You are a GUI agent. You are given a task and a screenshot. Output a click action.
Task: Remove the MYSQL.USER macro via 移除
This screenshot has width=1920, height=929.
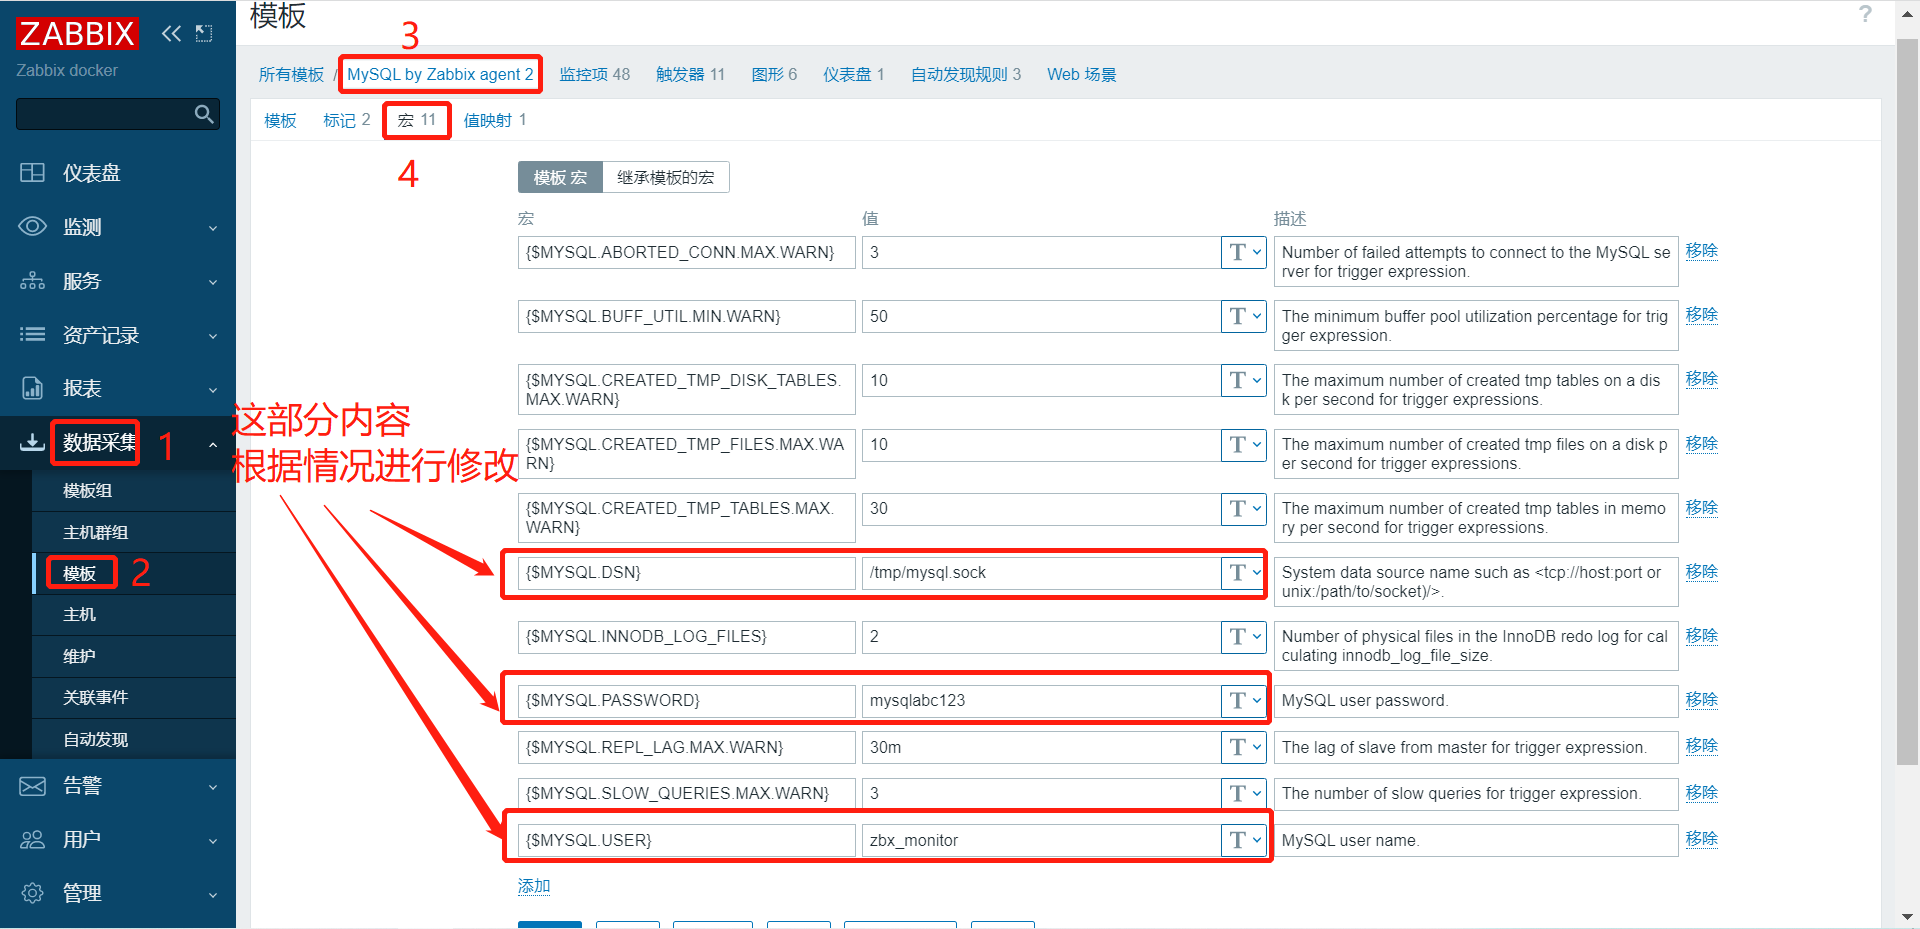(x=1701, y=839)
